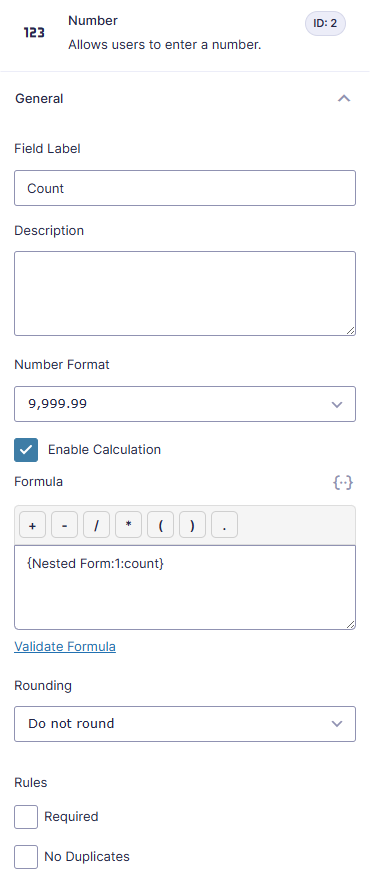Click the Validate Formula link
This screenshot has width=370, height=880.
point(65,647)
